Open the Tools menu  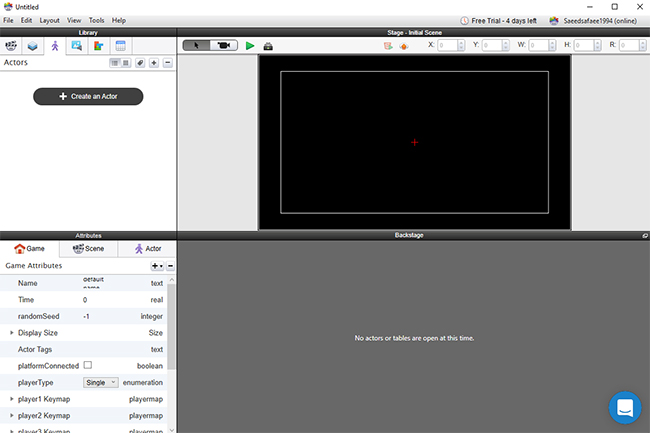pyautogui.click(x=97, y=20)
